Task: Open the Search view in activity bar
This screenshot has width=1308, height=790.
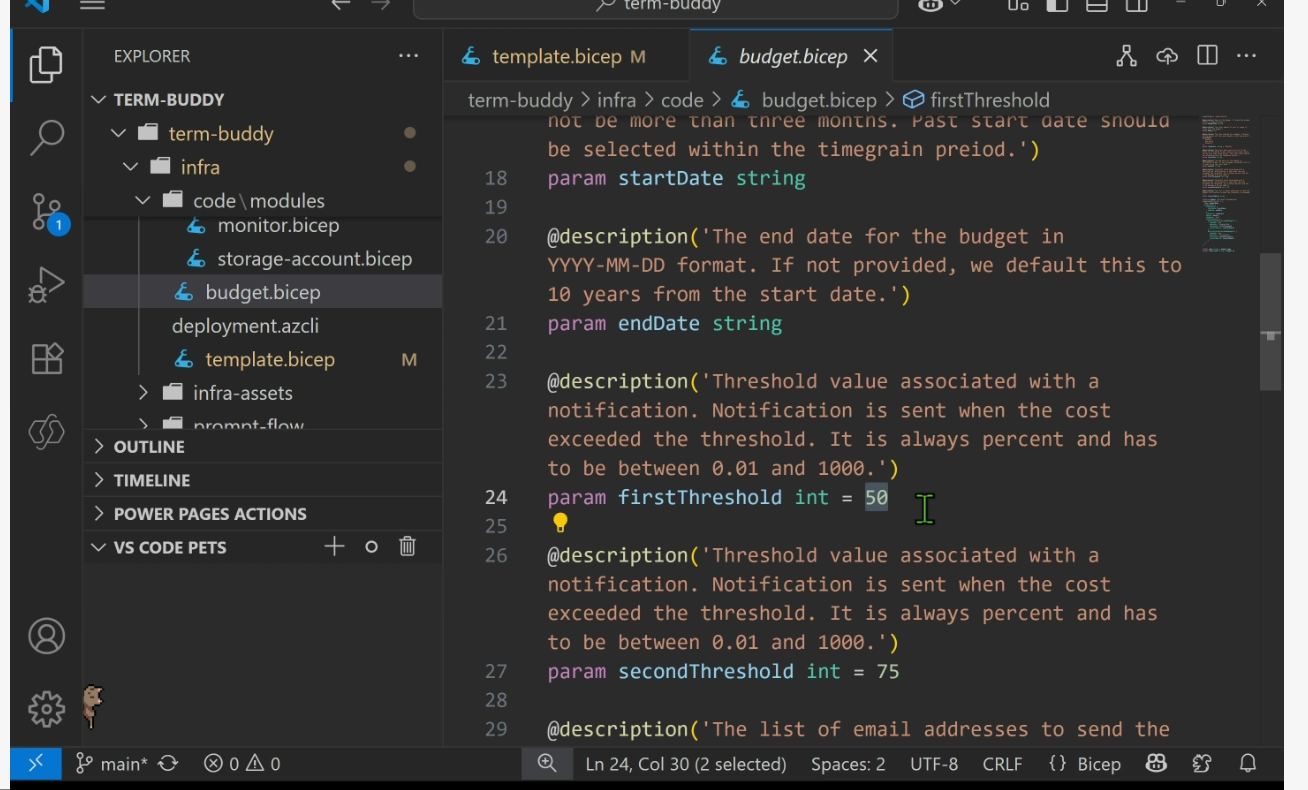Action: click(x=46, y=137)
